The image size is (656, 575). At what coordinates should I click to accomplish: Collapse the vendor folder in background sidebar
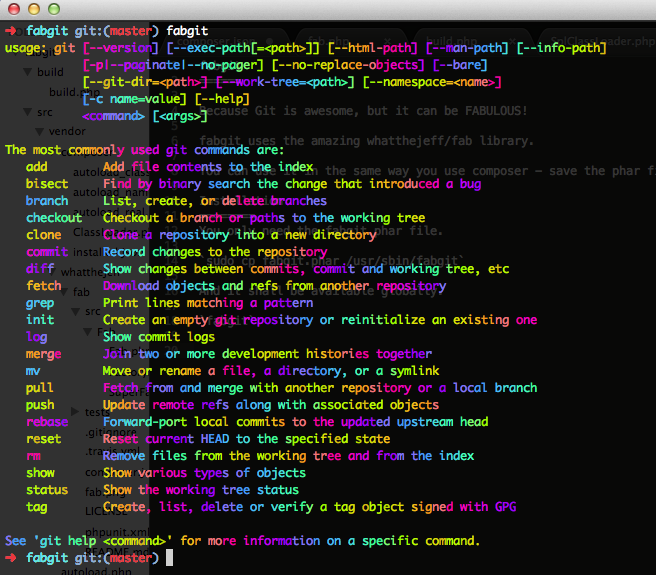(x=40, y=131)
